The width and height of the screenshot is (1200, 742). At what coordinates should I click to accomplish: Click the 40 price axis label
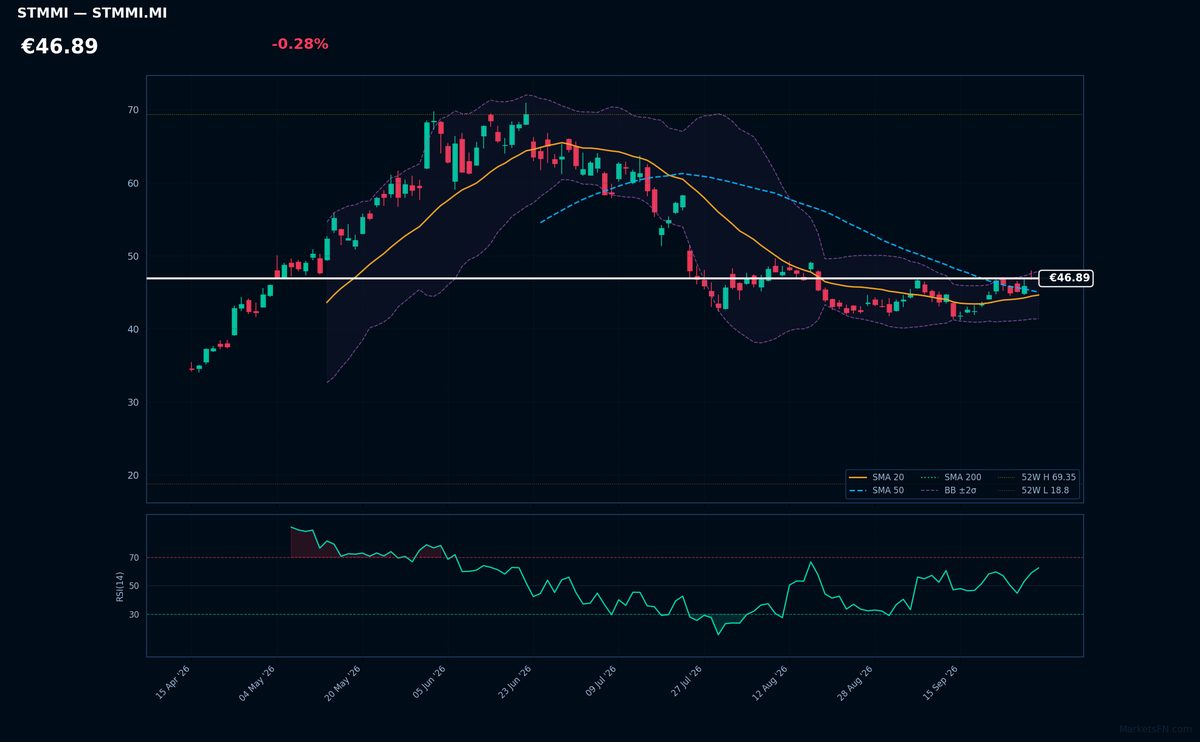[x=133, y=330]
